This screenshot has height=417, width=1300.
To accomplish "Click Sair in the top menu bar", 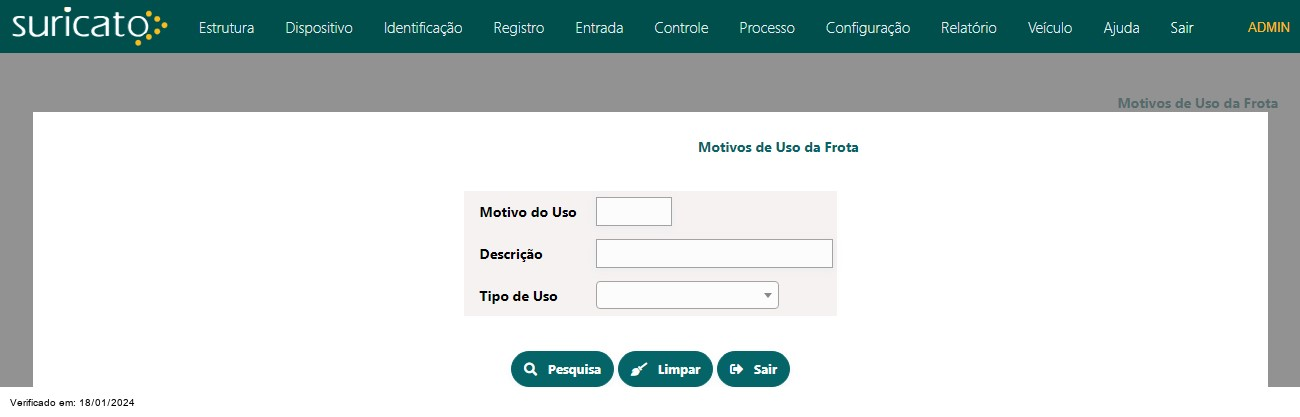I will (1182, 28).
